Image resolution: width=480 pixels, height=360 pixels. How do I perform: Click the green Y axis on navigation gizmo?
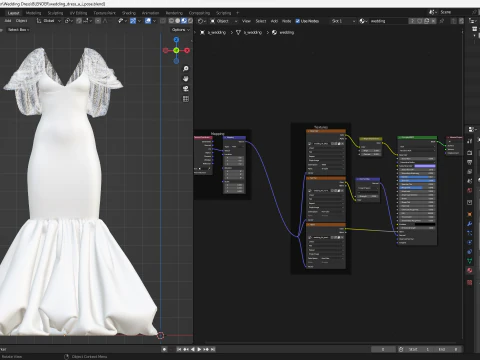pyautogui.click(x=176, y=50)
